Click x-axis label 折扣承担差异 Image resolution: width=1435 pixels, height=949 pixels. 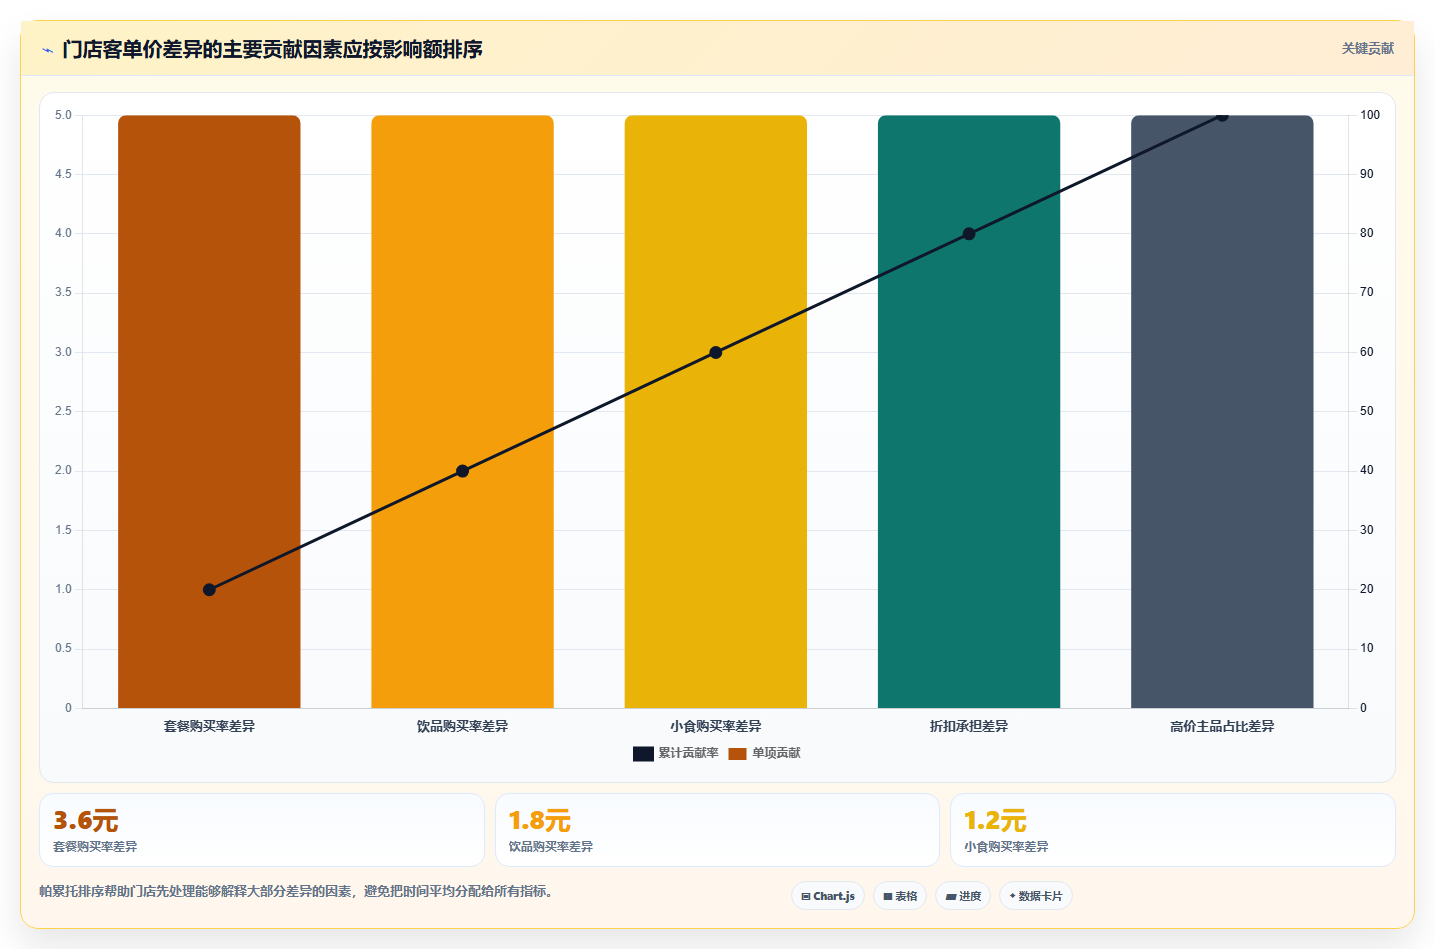pyautogui.click(x=969, y=726)
